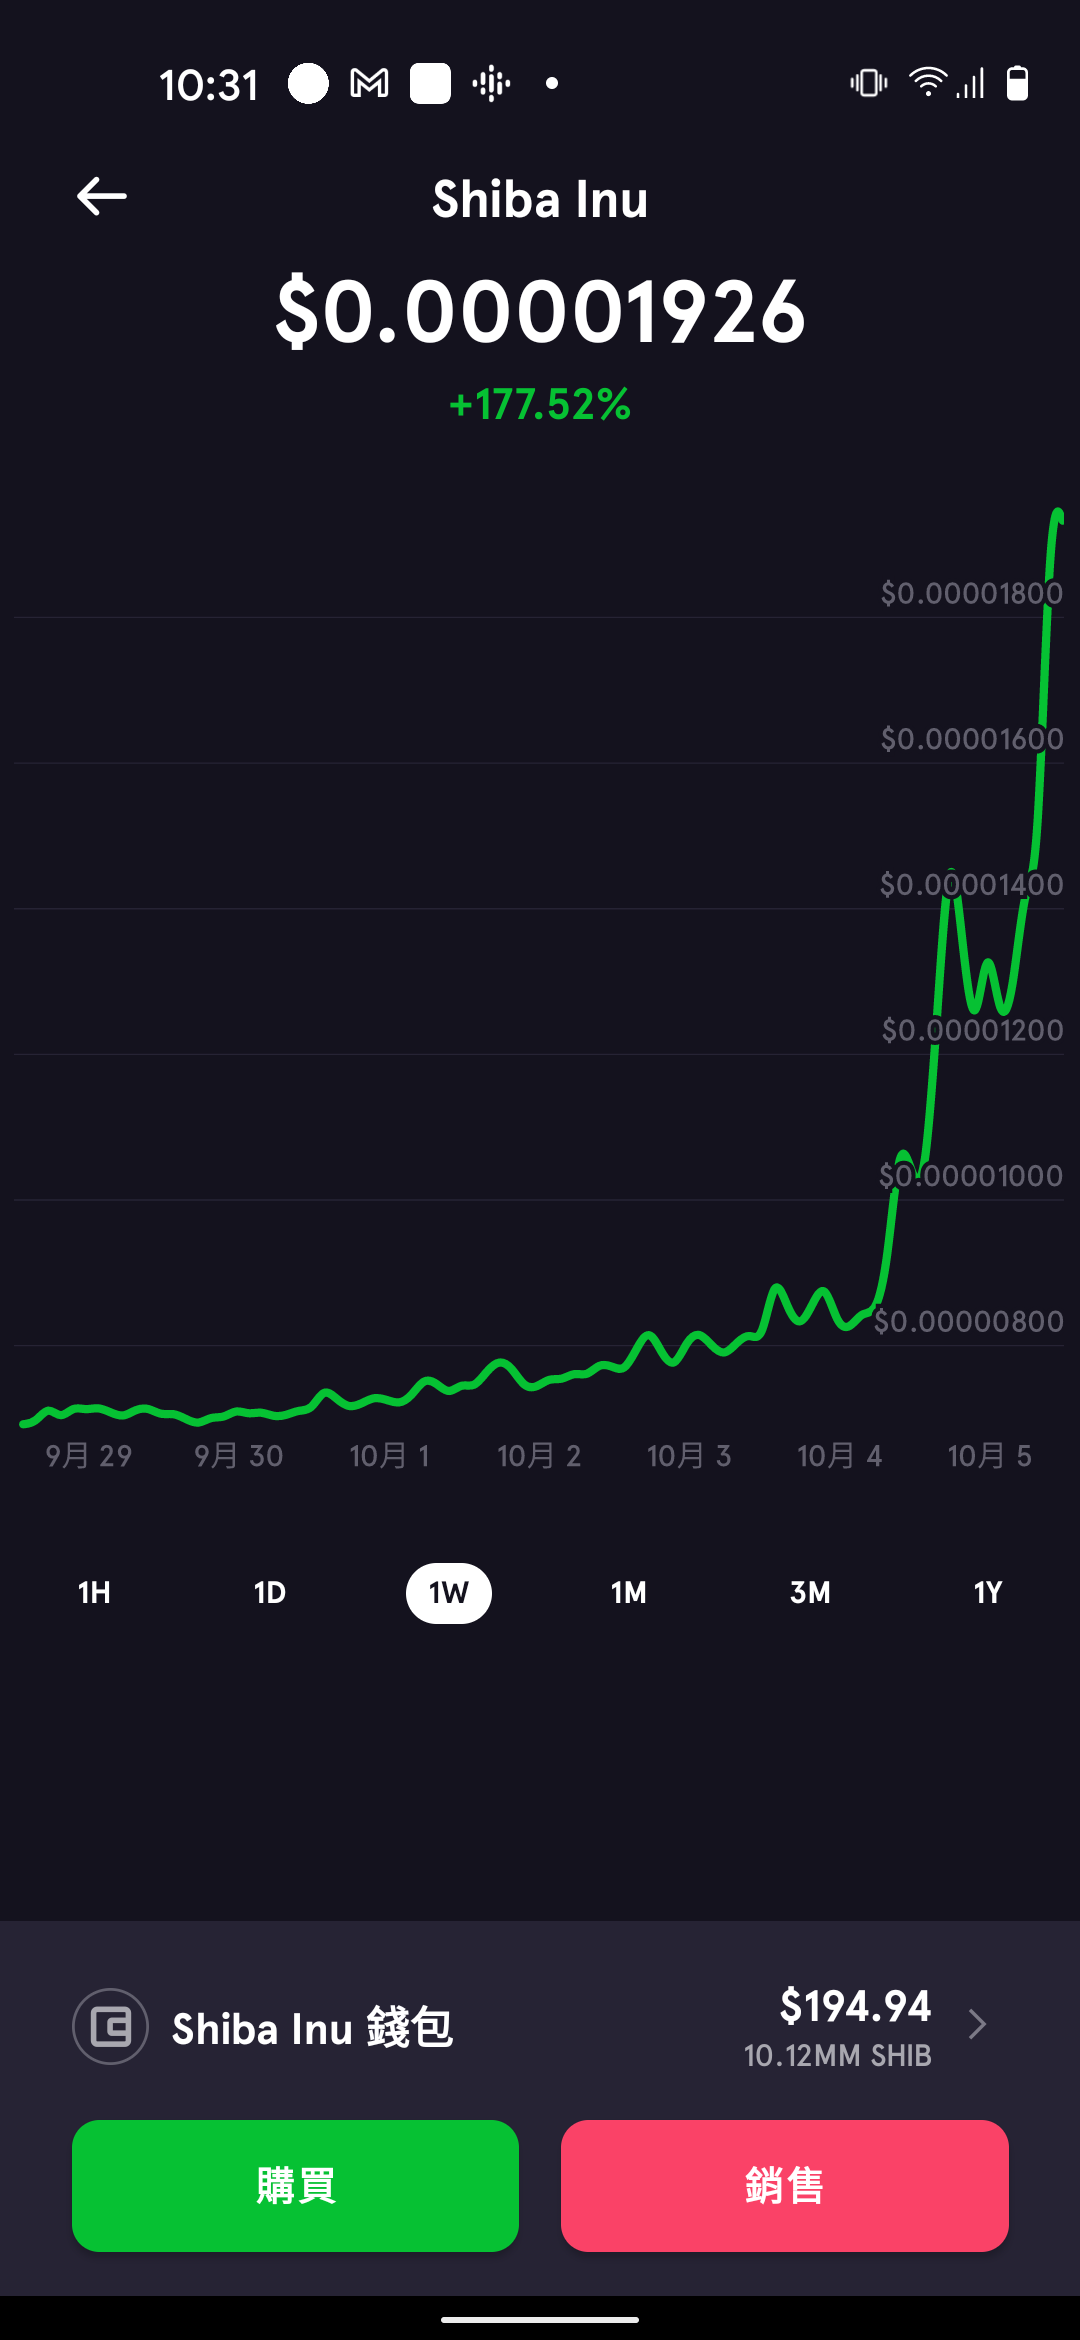Image resolution: width=1080 pixels, height=2340 pixels.
Task: Select the 1W time range
Action: [449, 1593]
